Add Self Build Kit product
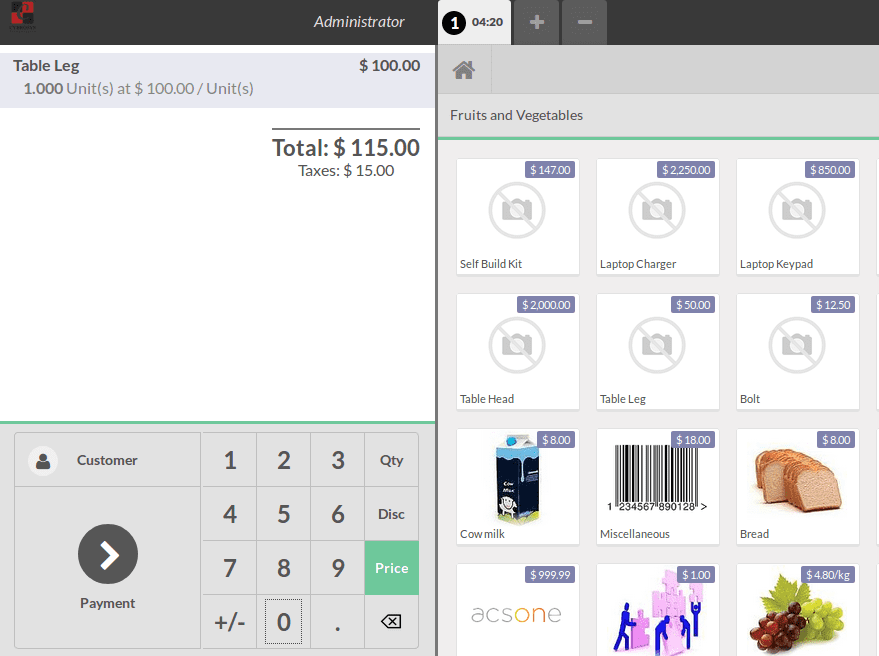Screen dimensions: 879x656 pos(517,216)
